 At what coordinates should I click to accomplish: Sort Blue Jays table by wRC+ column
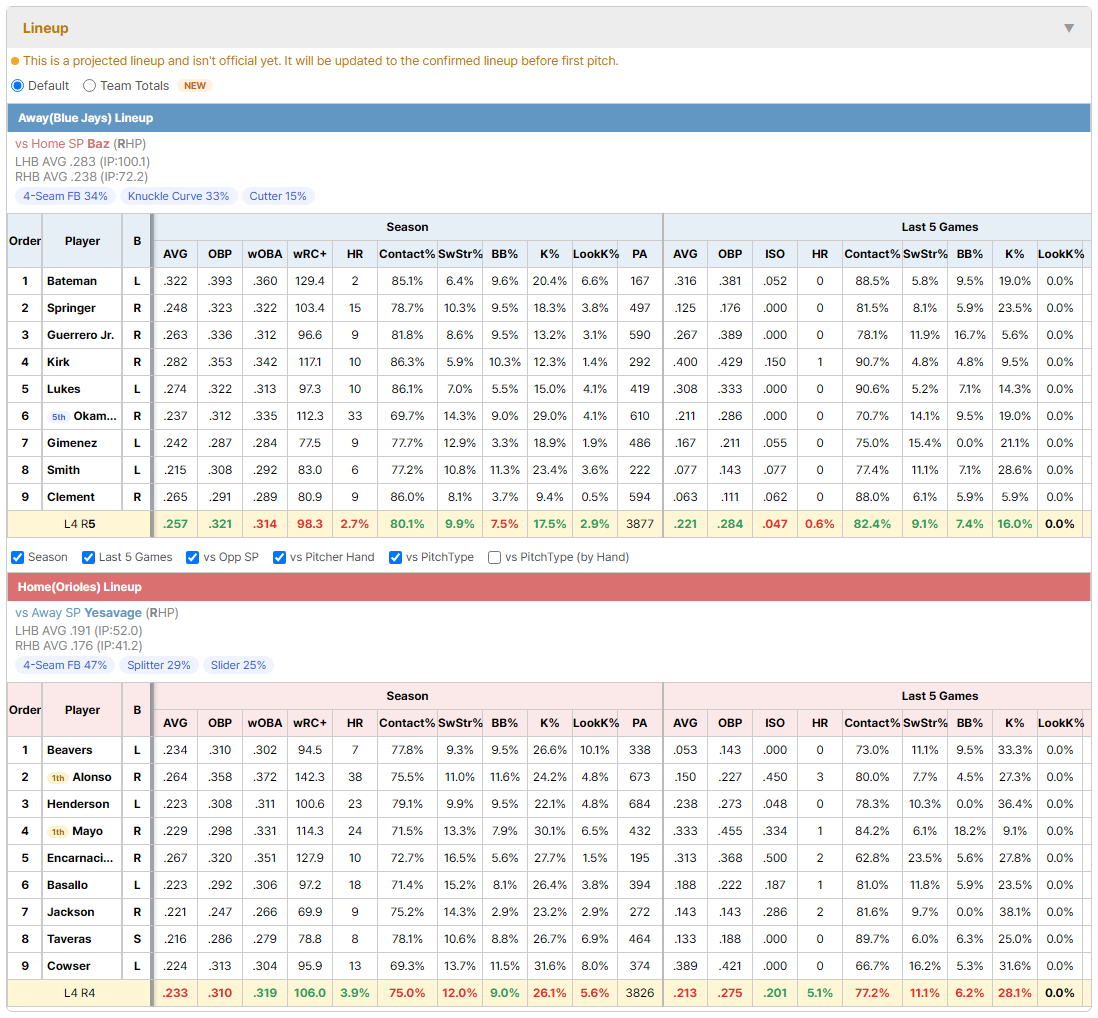click(x=310, y=254)
